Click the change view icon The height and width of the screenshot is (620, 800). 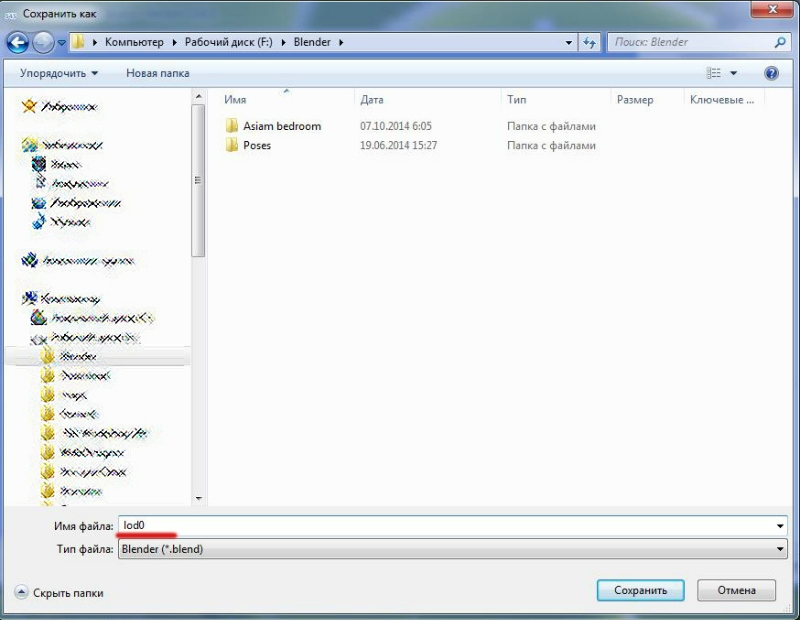tap(714, 73)
